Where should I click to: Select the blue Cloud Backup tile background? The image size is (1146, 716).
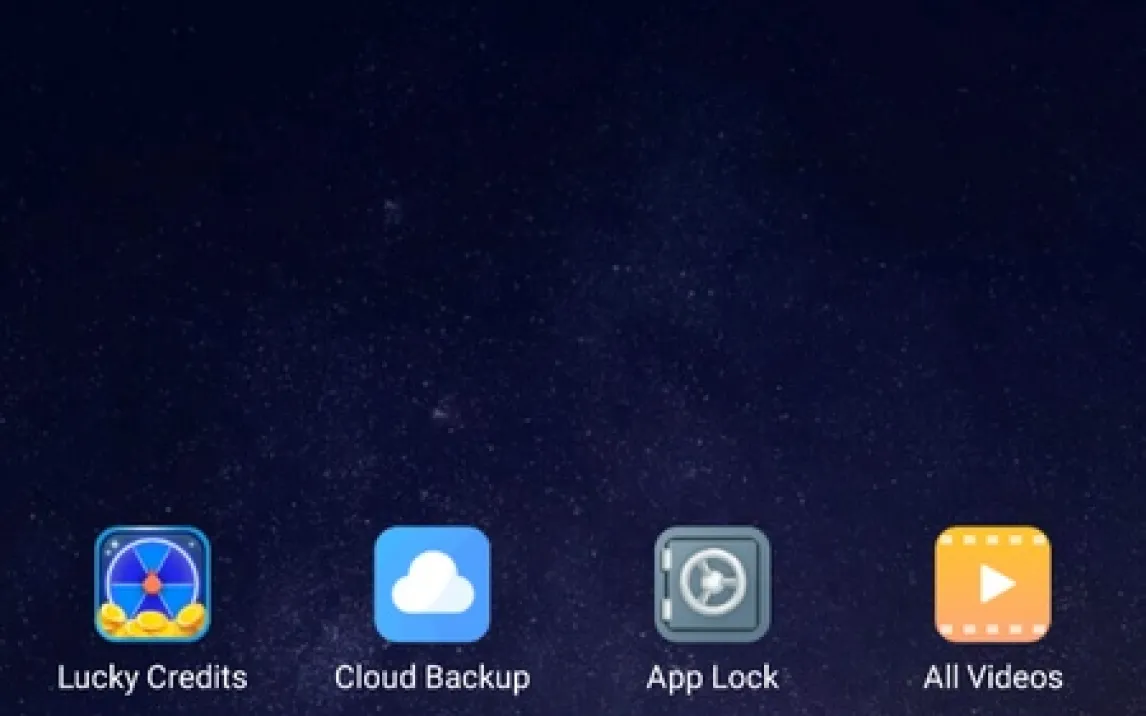tap(400, 548)
